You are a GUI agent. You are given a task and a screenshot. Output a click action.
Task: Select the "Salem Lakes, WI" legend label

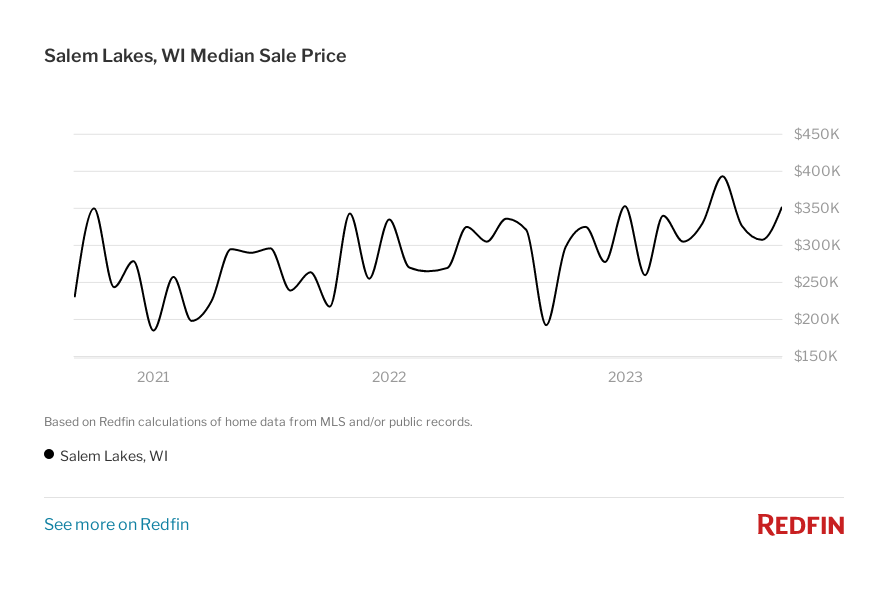(x=114, y=456)
